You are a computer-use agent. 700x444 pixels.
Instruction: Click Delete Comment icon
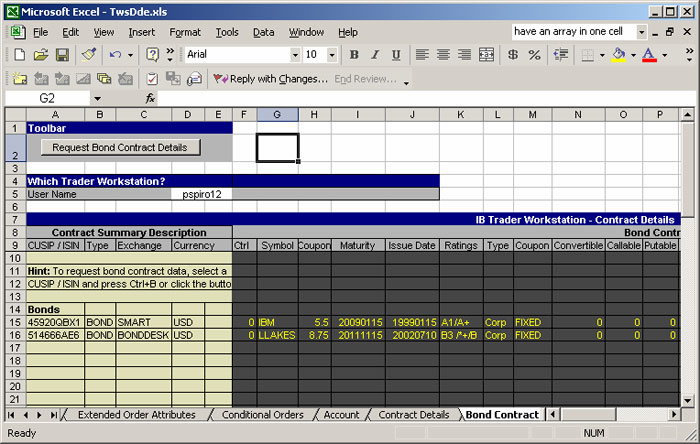pyautogui.click(x=125, y=79)
